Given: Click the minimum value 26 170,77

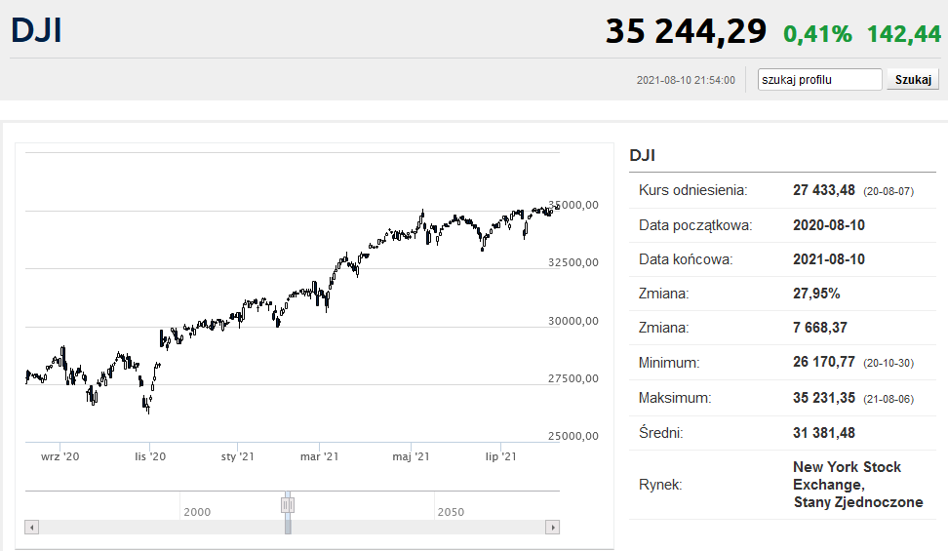Looking at the screenshot, I should click(824, 362).
